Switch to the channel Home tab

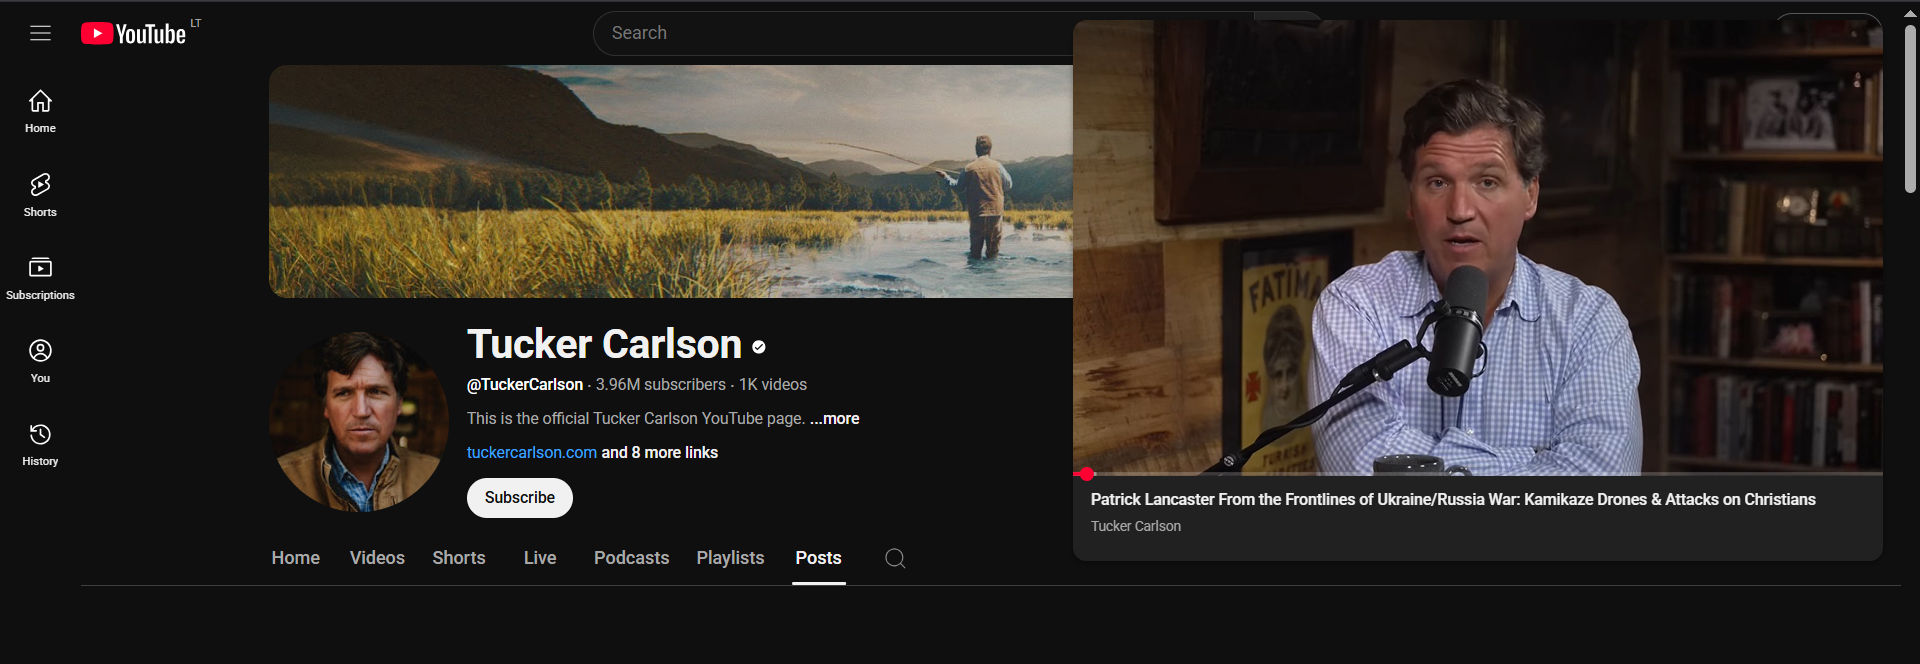coord(296,558)
